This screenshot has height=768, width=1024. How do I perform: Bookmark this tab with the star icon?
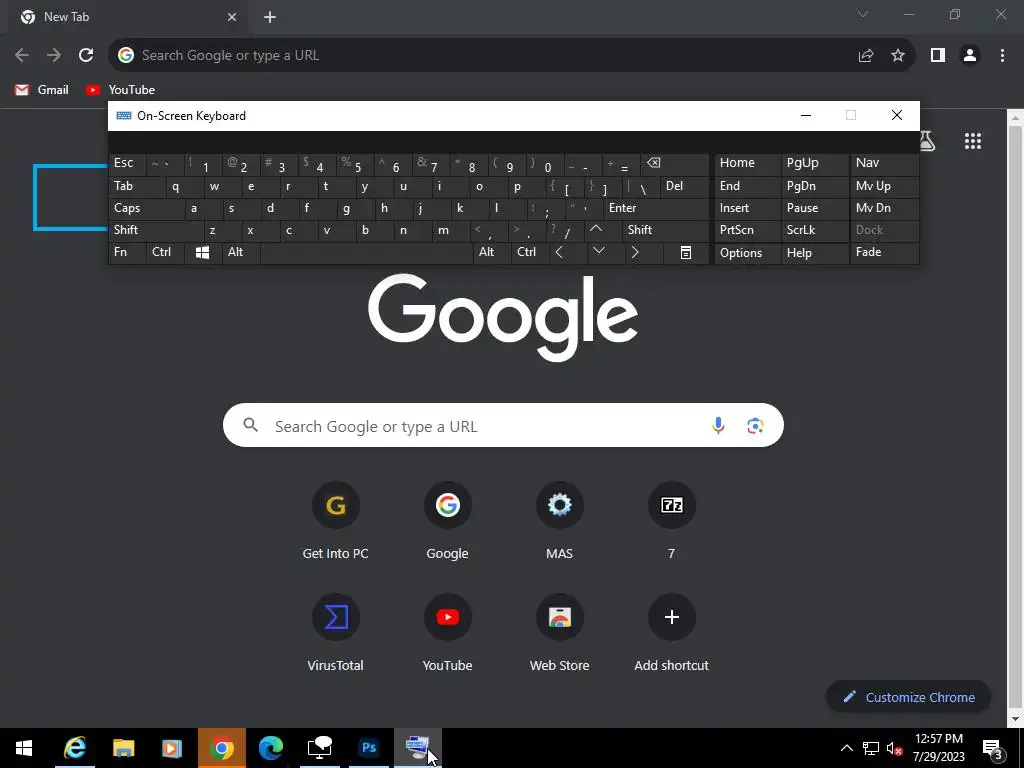point(898,56)
